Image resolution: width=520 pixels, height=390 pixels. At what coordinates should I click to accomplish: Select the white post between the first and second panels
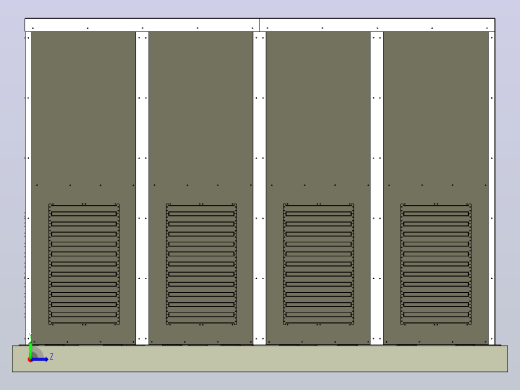tap(142, 188)
